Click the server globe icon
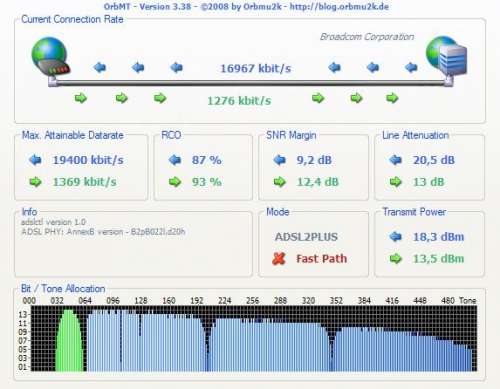 [x=447, y=56]
